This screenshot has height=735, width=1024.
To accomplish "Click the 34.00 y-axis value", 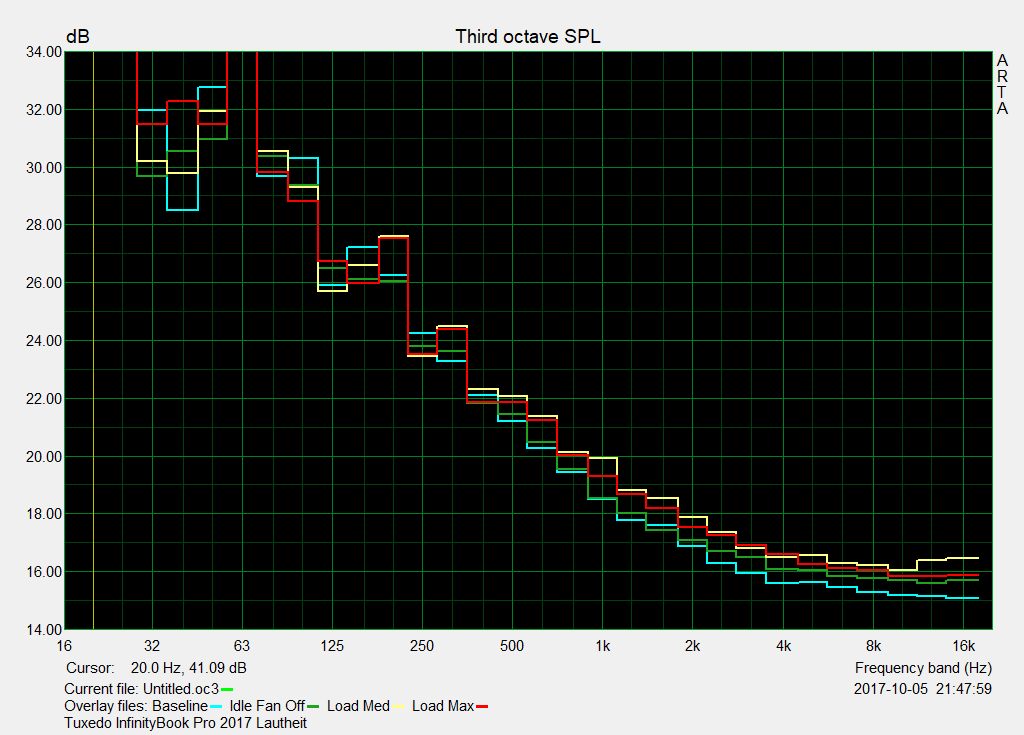I will tap(44, 52).
